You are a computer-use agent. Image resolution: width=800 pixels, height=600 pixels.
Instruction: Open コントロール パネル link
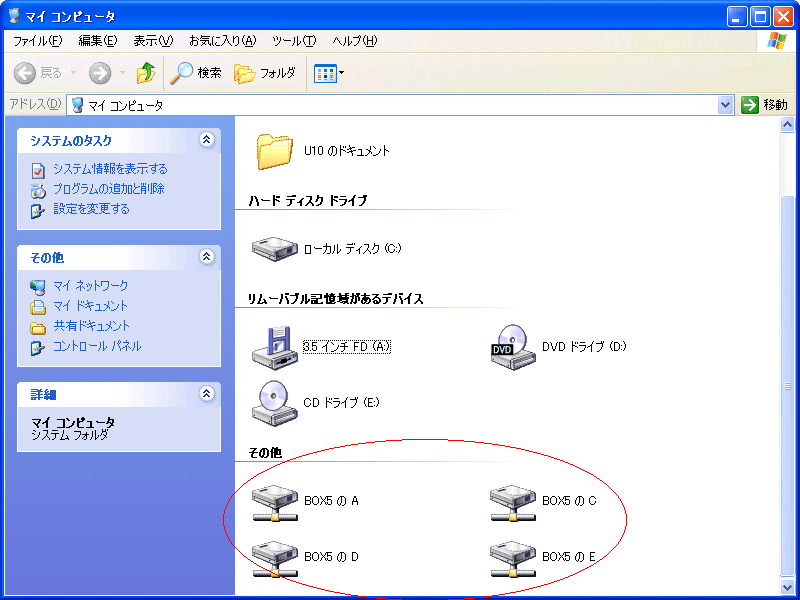click(x=97, y=346)
